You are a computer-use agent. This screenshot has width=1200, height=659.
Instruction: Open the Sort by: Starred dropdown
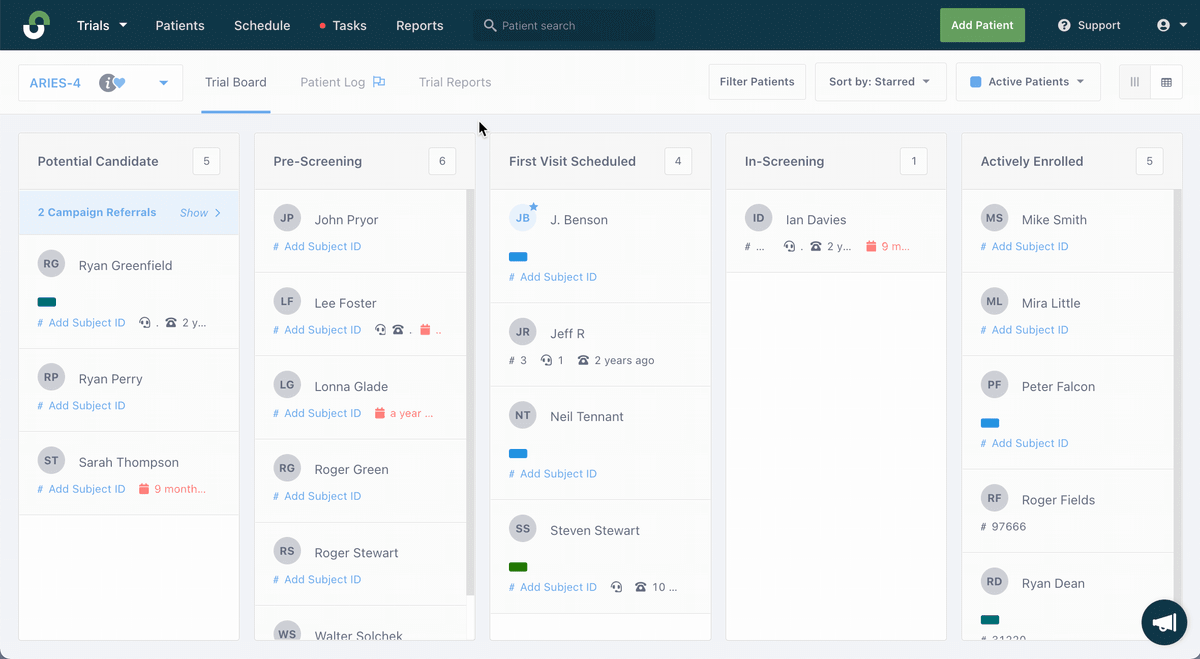pos(880,82)
